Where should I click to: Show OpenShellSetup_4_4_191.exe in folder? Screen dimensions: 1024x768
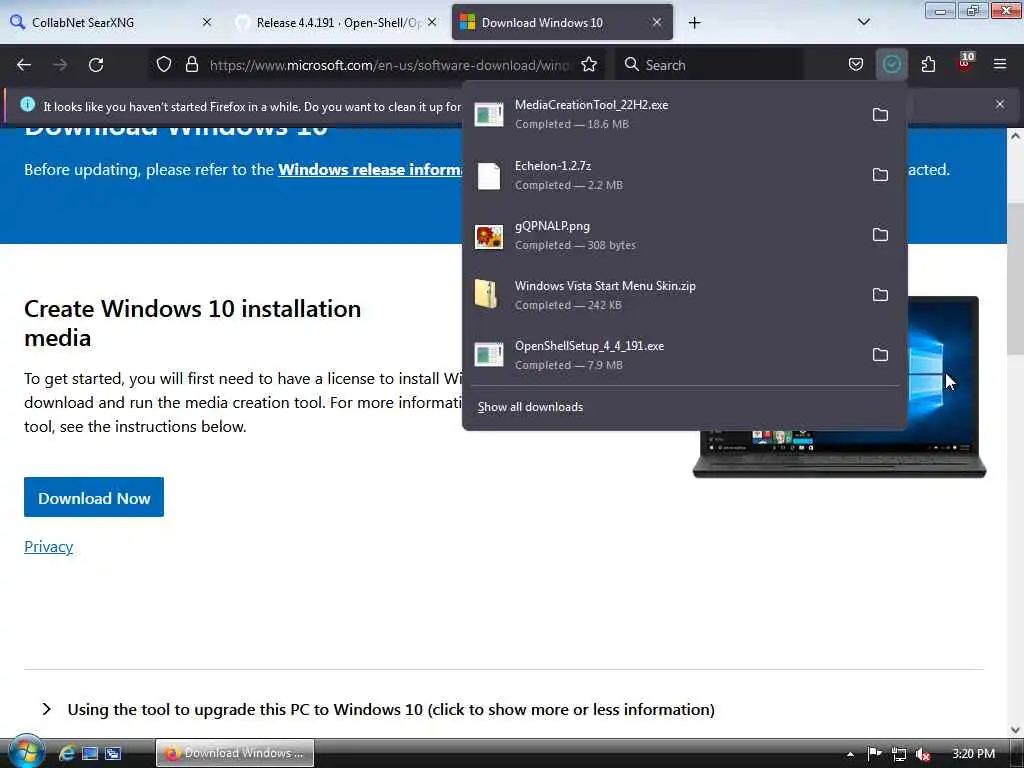[880, 355]
